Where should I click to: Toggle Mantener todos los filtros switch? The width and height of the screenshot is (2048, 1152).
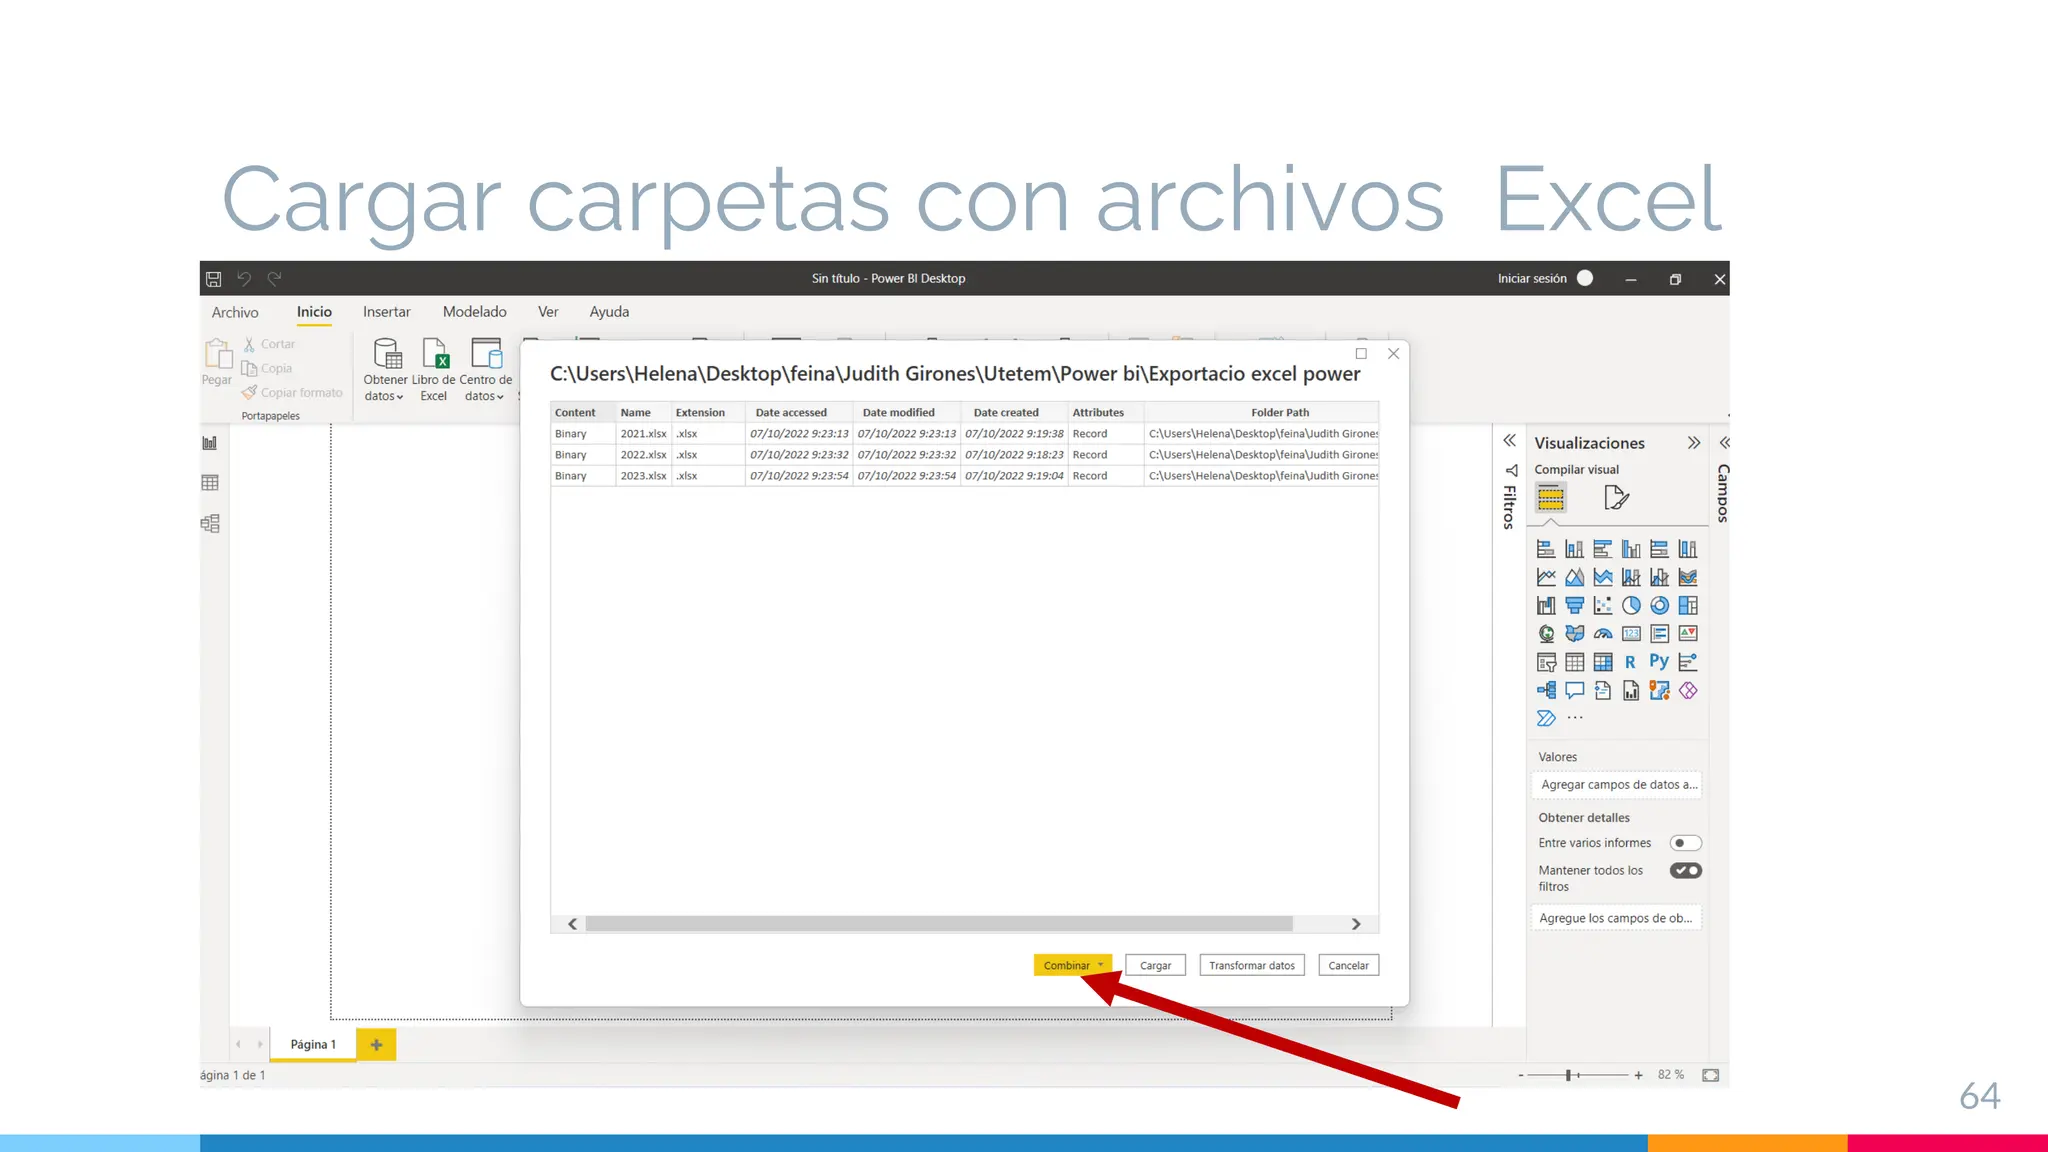[1686, 870]
